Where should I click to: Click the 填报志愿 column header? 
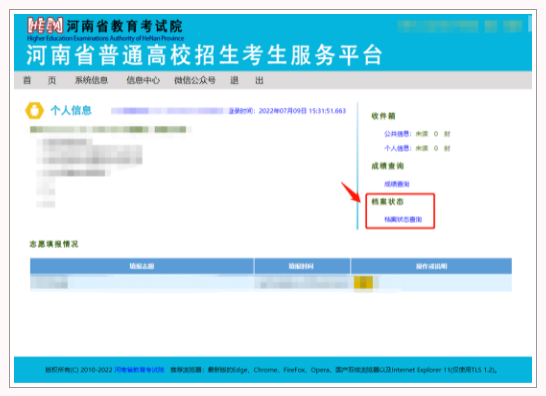click(x=142, y=266)
